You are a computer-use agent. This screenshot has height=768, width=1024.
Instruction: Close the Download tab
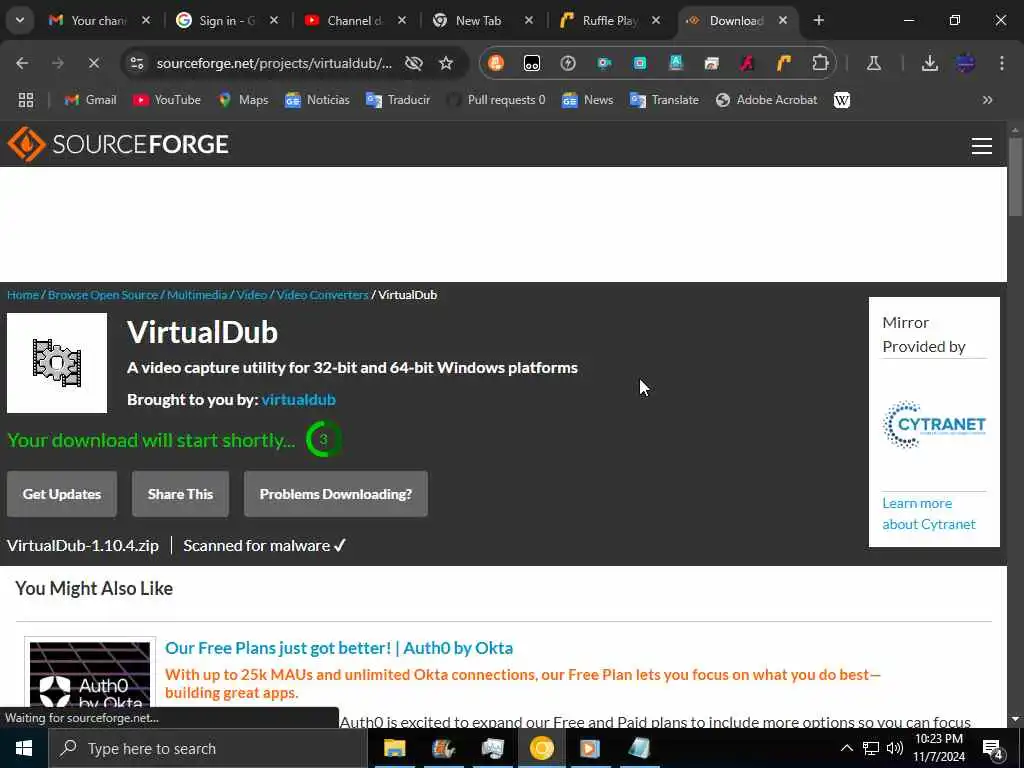click(782, 21)
